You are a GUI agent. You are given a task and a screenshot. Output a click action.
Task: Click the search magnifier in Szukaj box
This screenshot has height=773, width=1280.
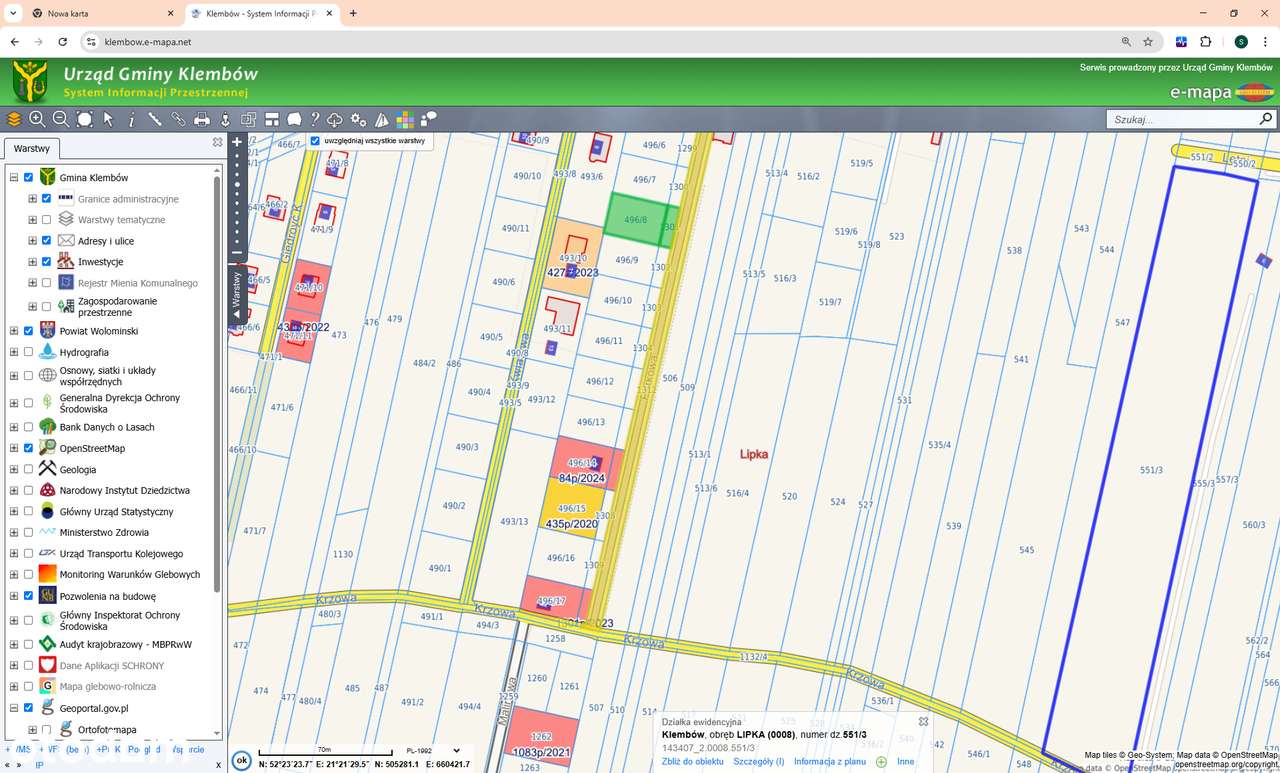point(1265,119)
